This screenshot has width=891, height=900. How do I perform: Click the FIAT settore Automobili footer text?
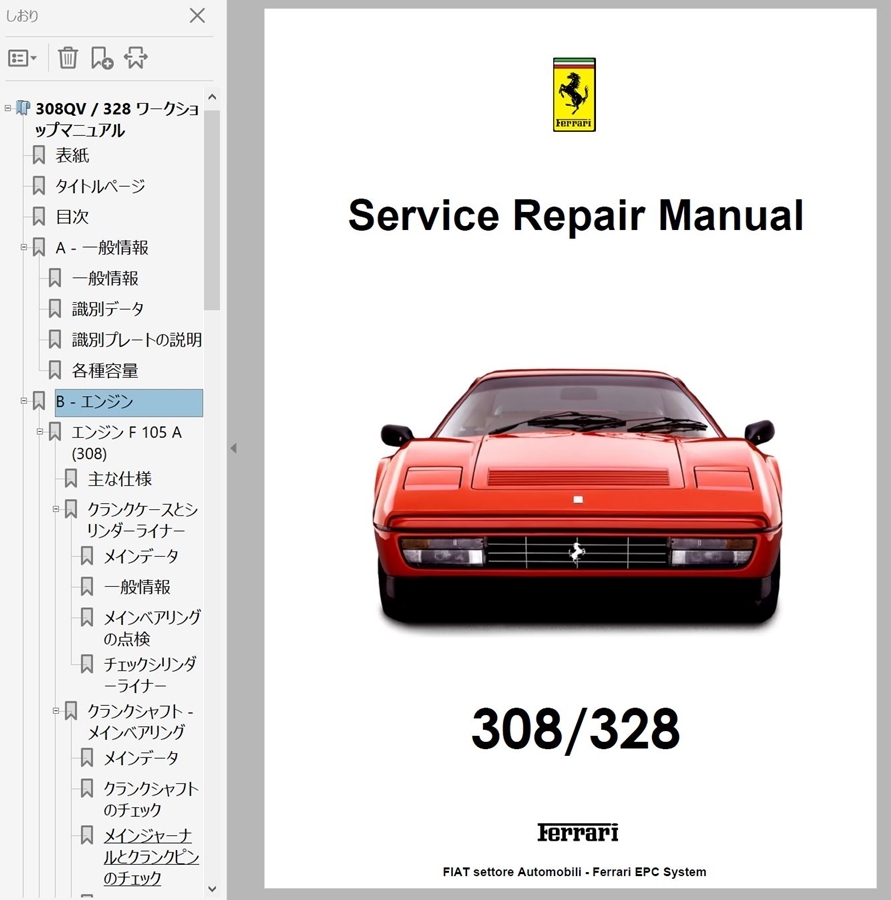[574, 872]
